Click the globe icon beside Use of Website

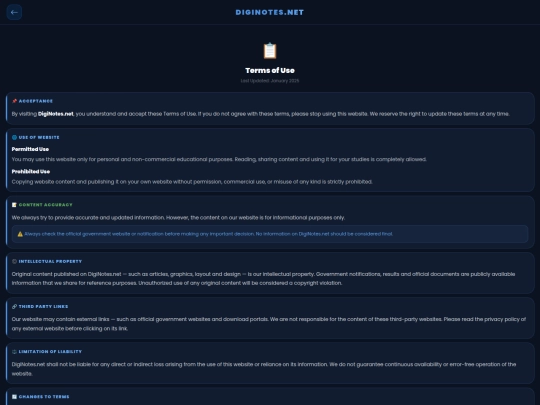[14, 137]
